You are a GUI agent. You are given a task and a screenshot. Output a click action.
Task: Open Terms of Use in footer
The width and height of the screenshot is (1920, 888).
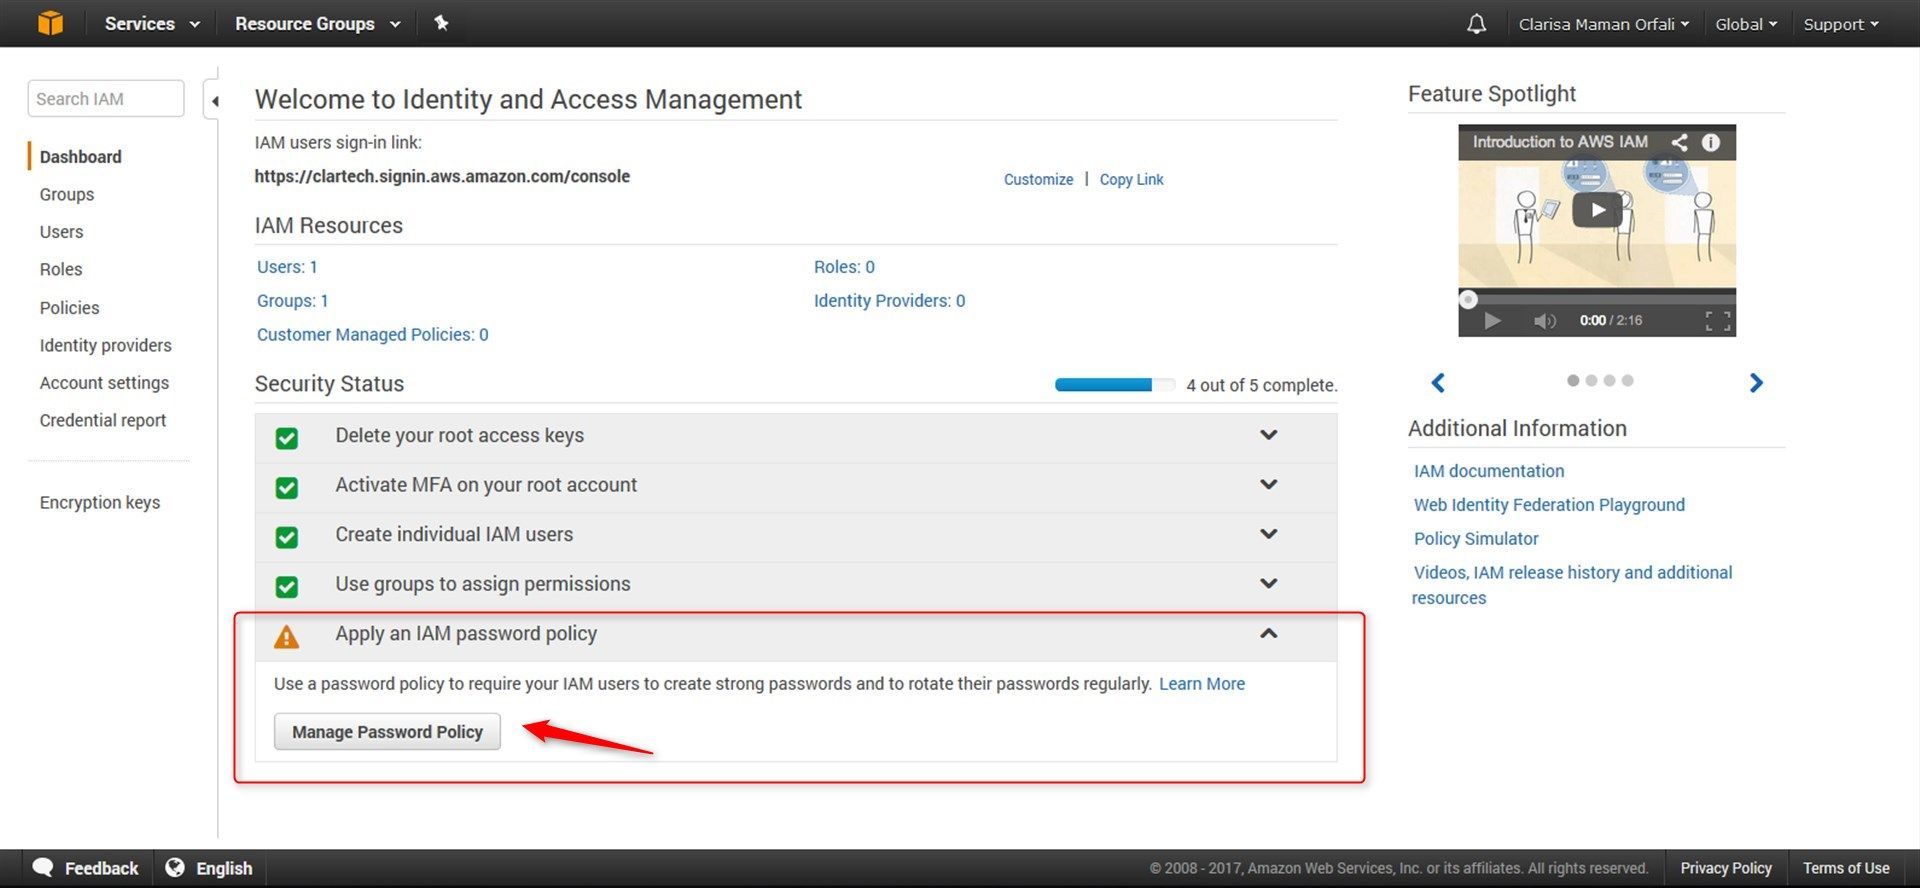click(1846, 868)
